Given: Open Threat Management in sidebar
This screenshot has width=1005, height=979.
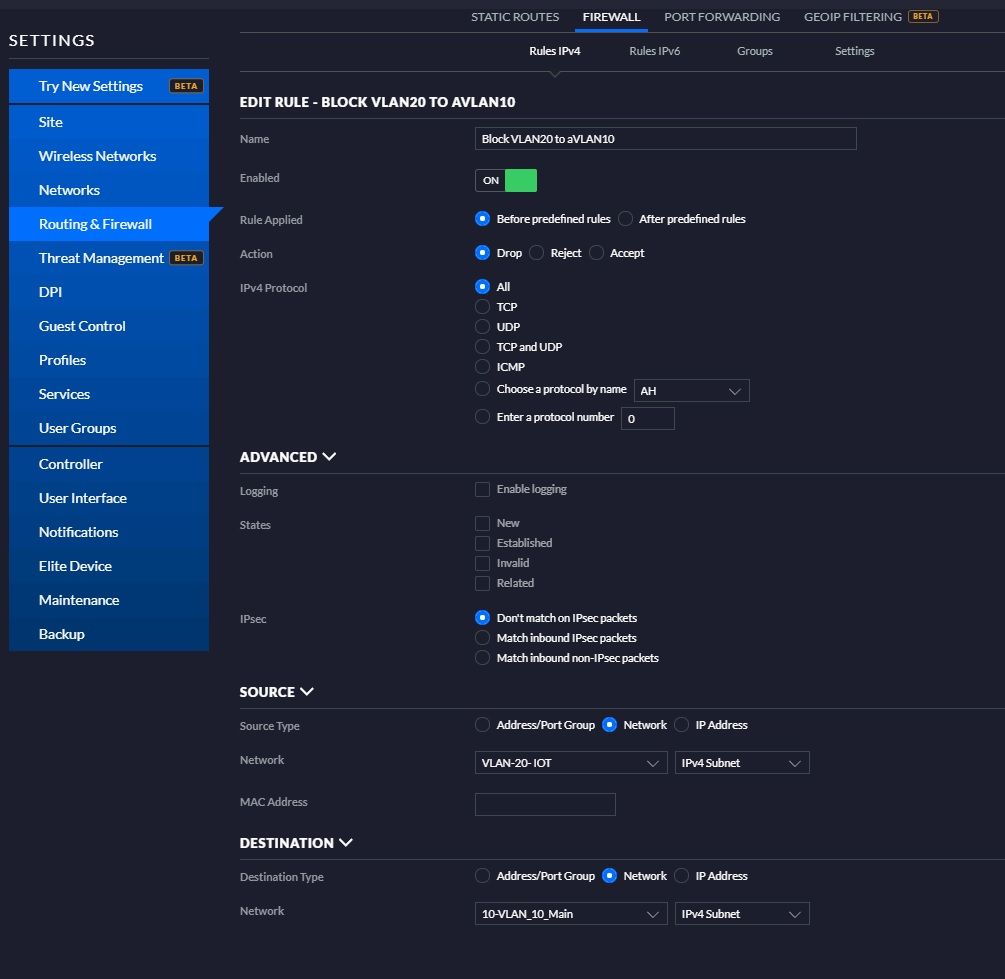Looking at the screenshot, I should pyautogui.click(x=101, y=258).
